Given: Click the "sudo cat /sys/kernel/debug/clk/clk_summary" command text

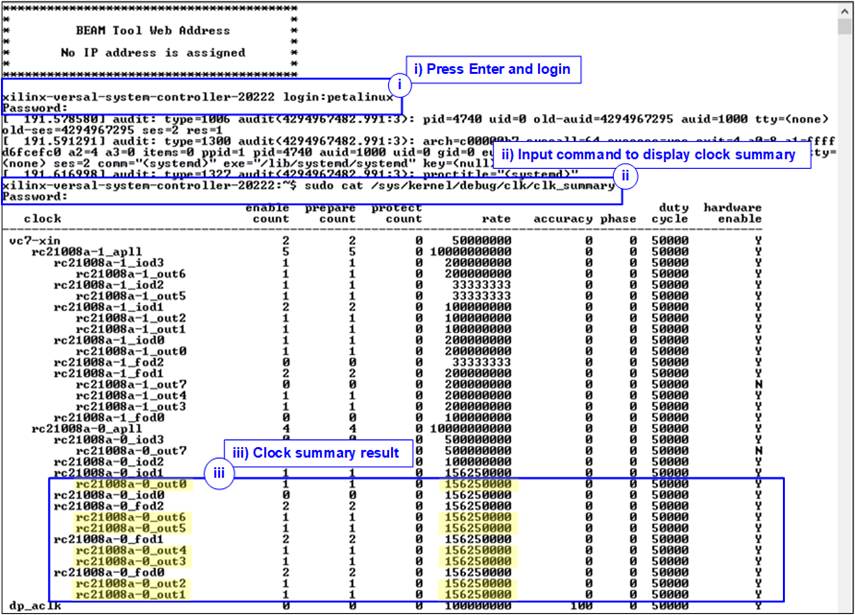Looking at the screenshot, I should 460,186.
